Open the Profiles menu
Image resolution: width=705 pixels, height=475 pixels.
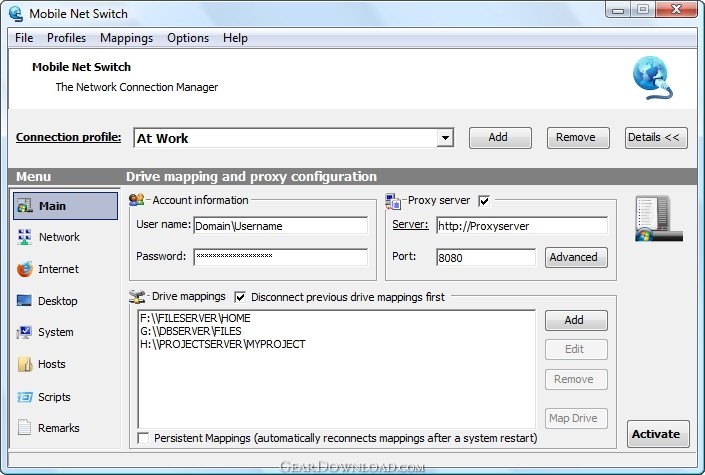click(x=66, y=38)
